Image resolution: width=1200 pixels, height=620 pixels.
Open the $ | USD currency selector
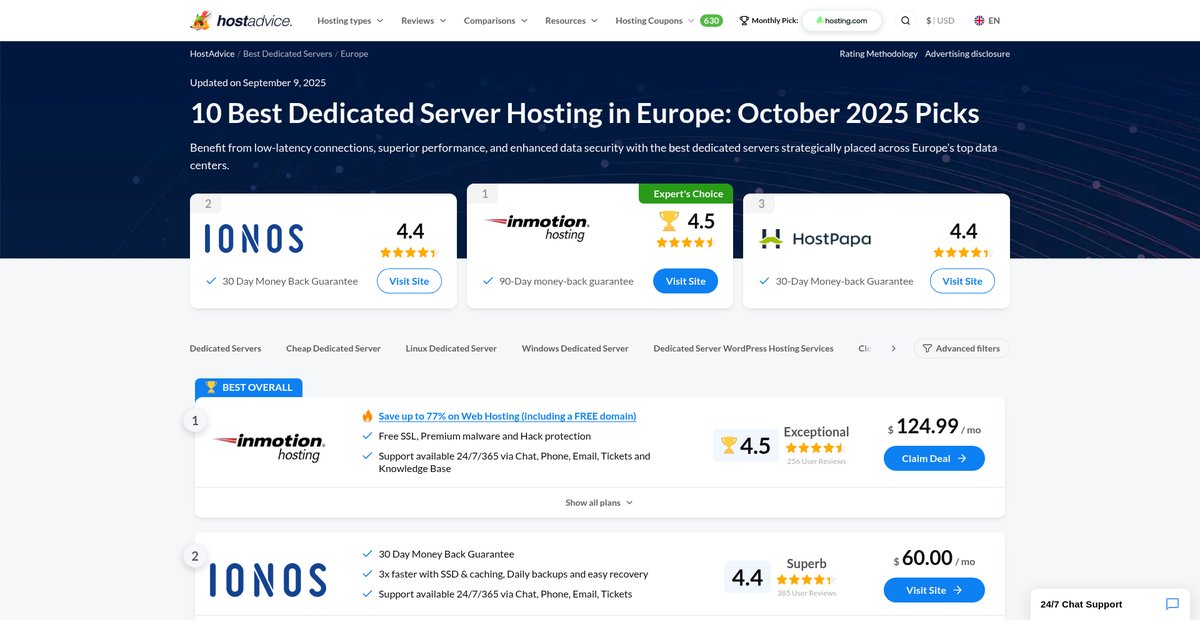[x=940, y=20]
